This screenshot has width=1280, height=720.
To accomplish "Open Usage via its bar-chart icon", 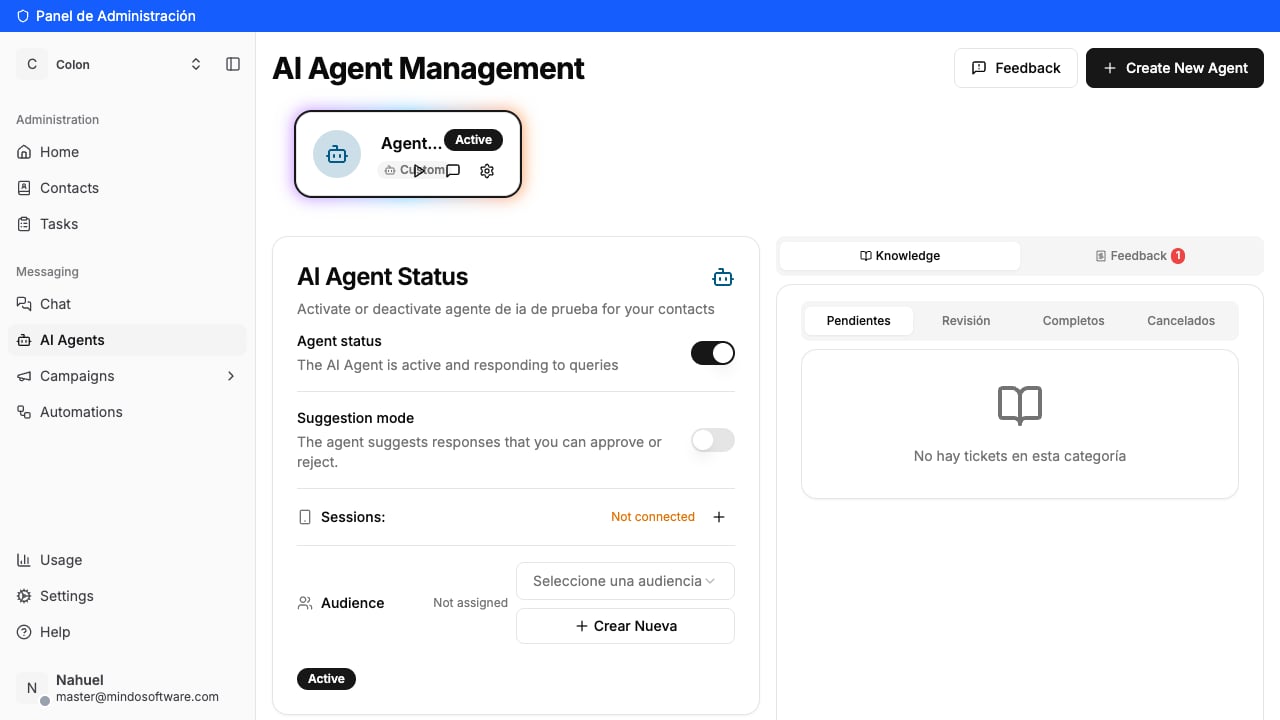I will point(24,560).
